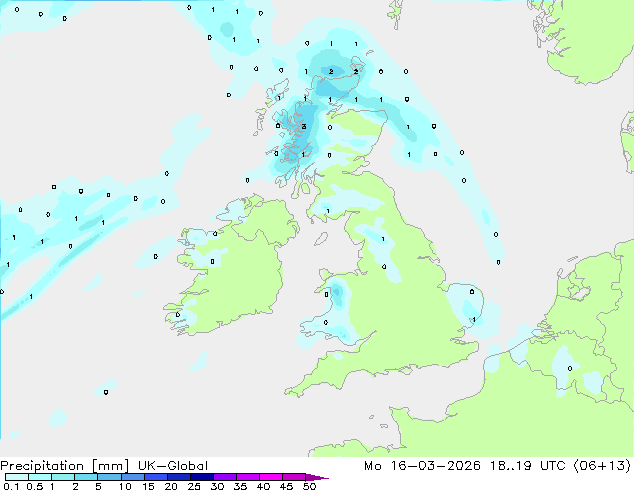Click the 25–30 mm dark navy swatch
Screen dimensions: 634x490
point(201,477)
